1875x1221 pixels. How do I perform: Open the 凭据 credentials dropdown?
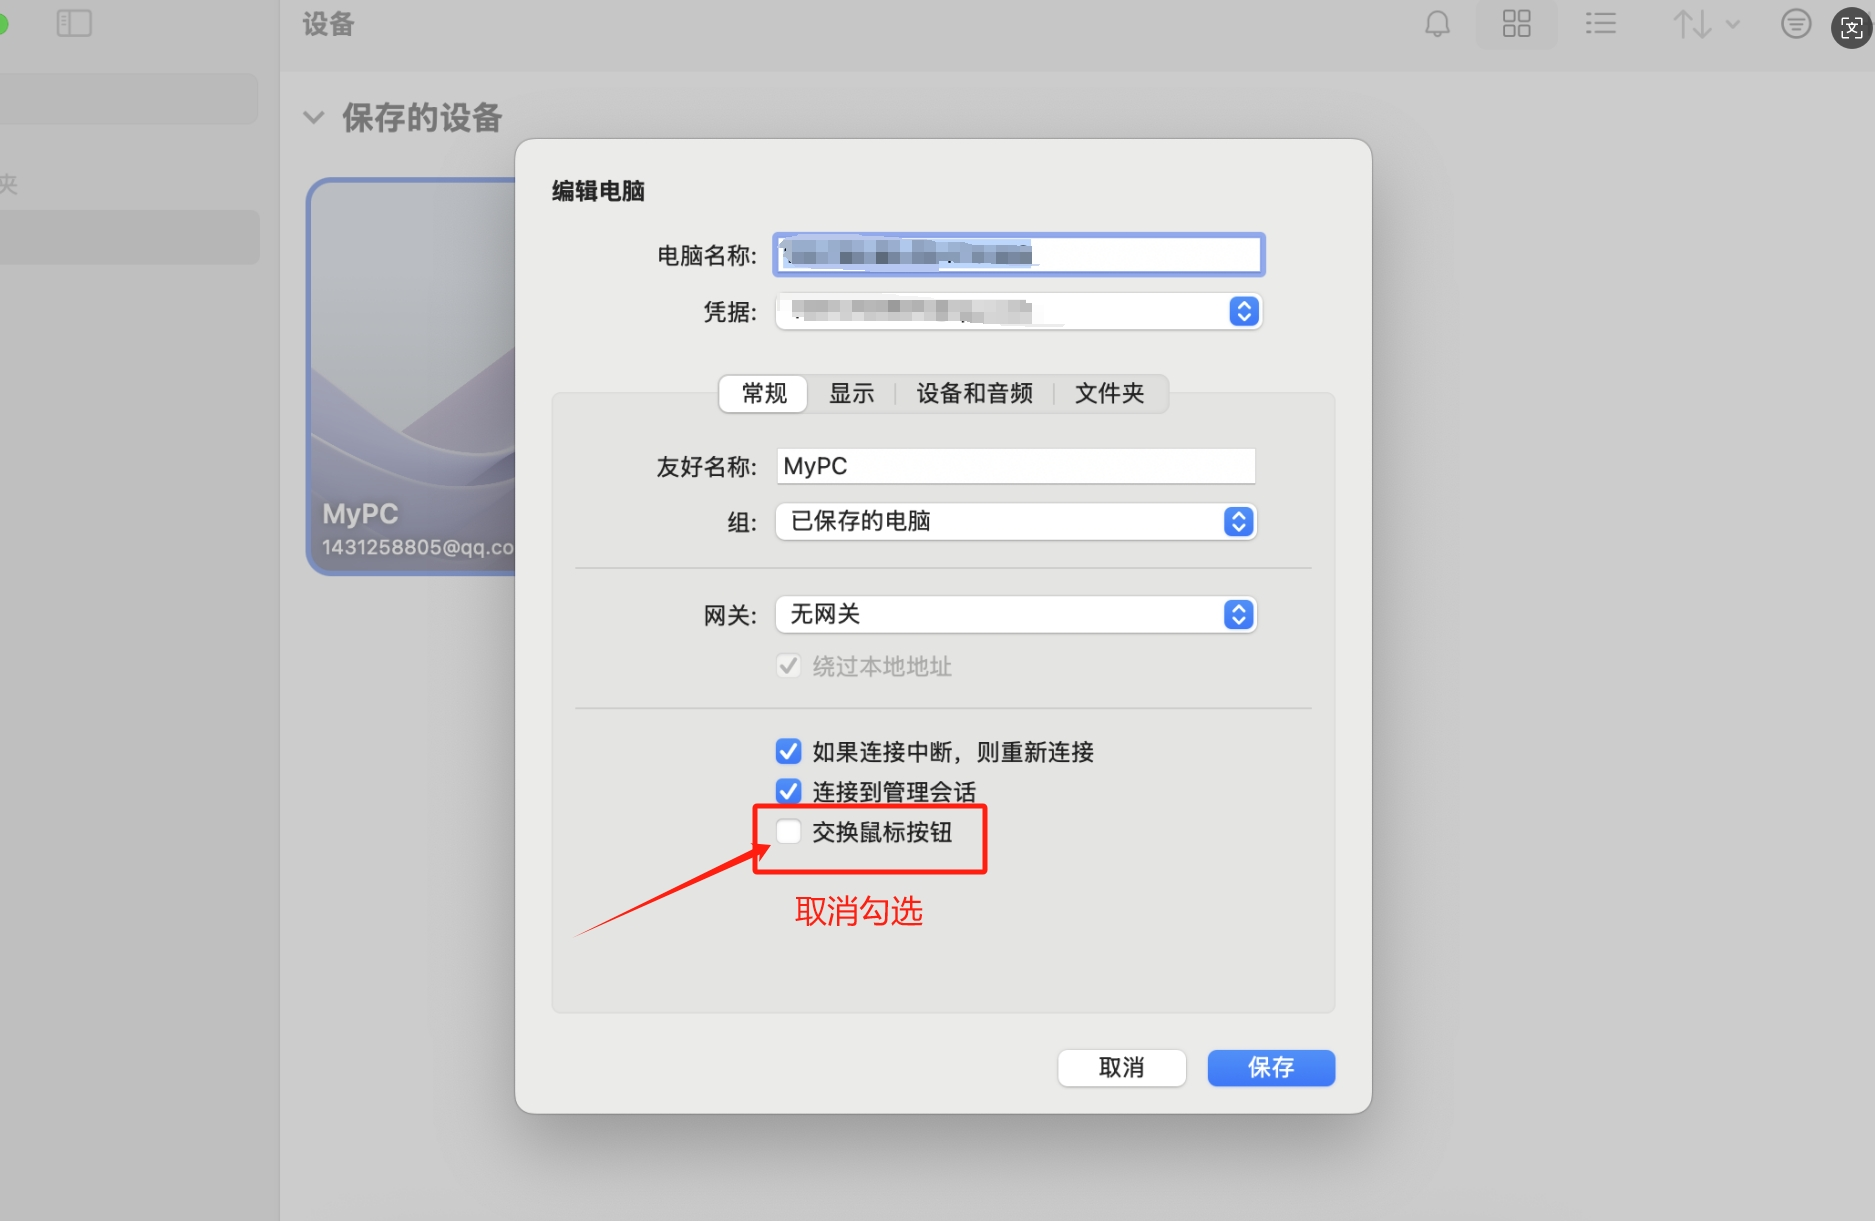pos(1243,312)
